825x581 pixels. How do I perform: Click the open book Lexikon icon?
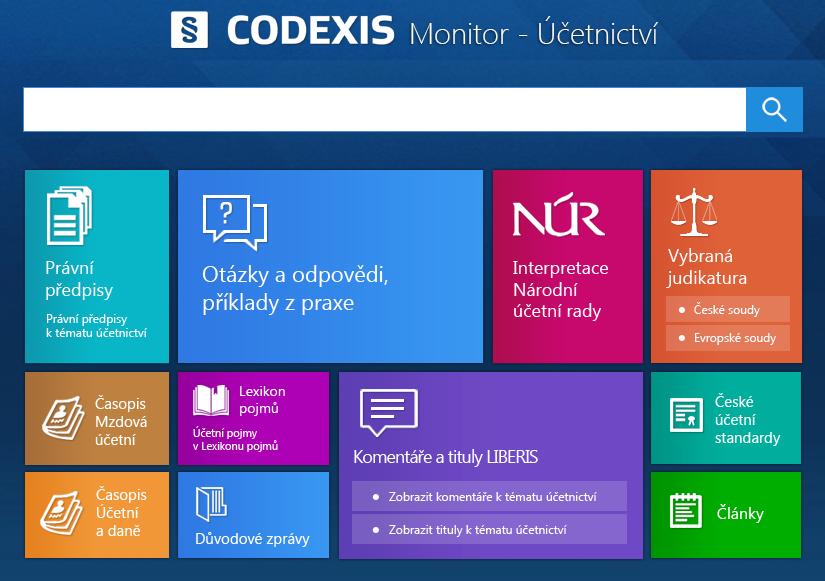point(211,401)
